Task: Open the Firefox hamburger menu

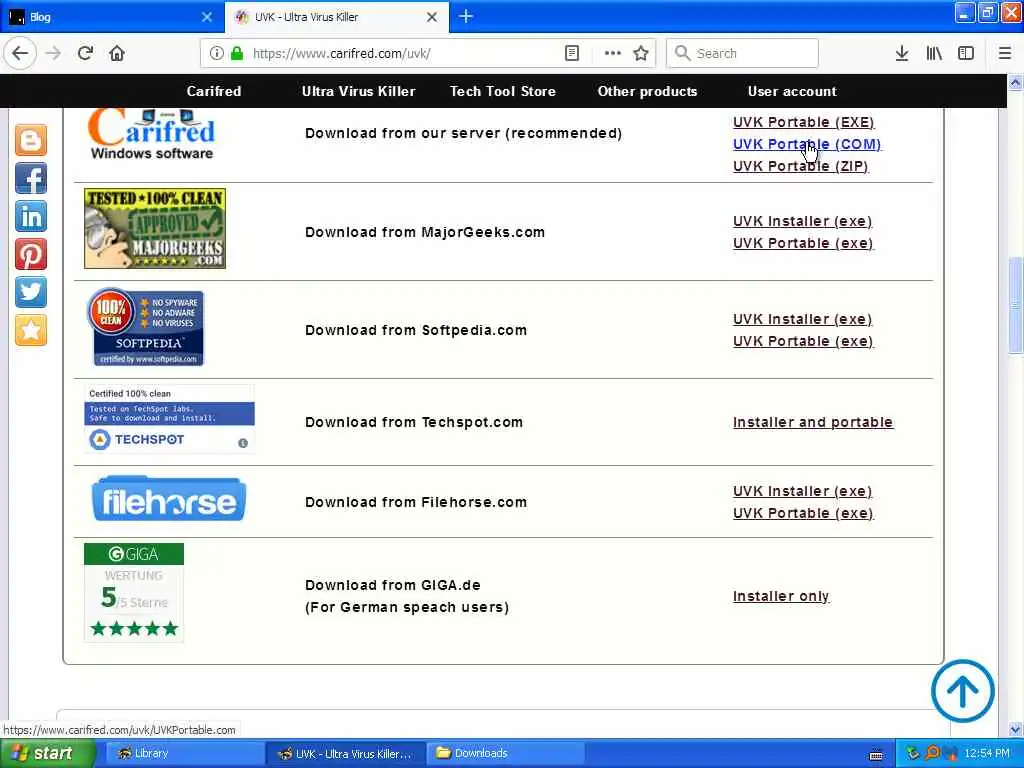Action: [x=1005, y=54]
